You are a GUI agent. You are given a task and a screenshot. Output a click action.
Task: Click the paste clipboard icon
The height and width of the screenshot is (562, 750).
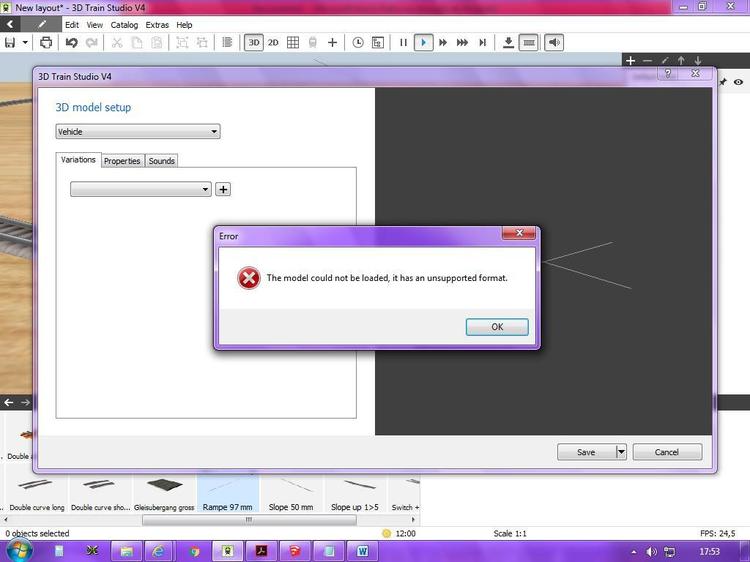(x=156, y=43)
